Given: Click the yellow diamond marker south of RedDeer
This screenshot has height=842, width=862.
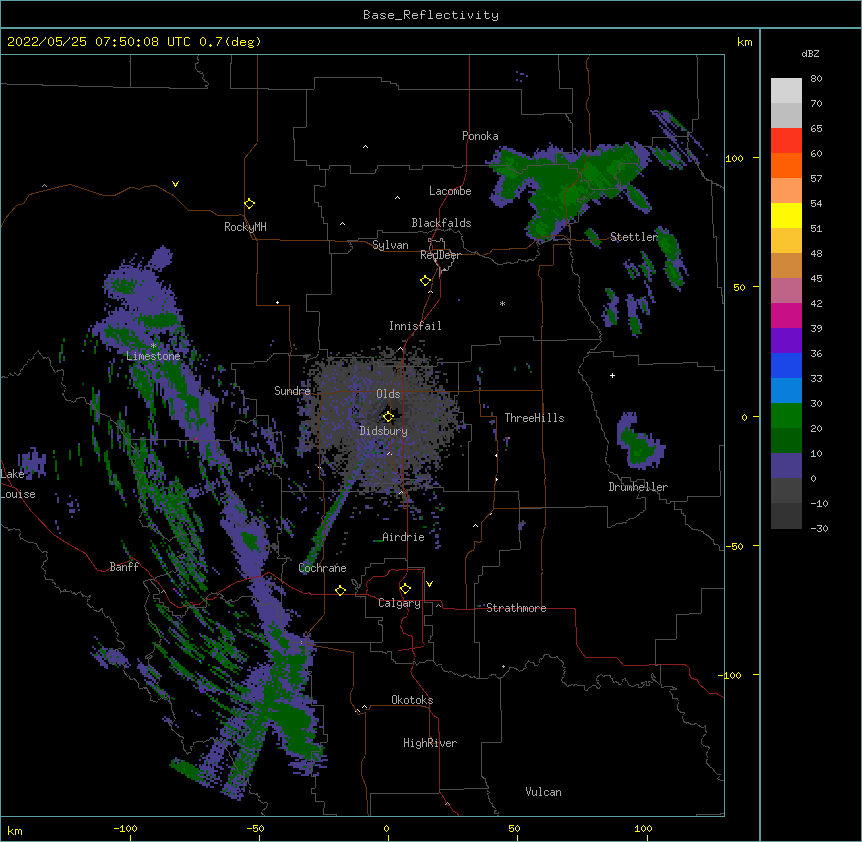Looking at the screenshot, I should [x=426, y=281].
